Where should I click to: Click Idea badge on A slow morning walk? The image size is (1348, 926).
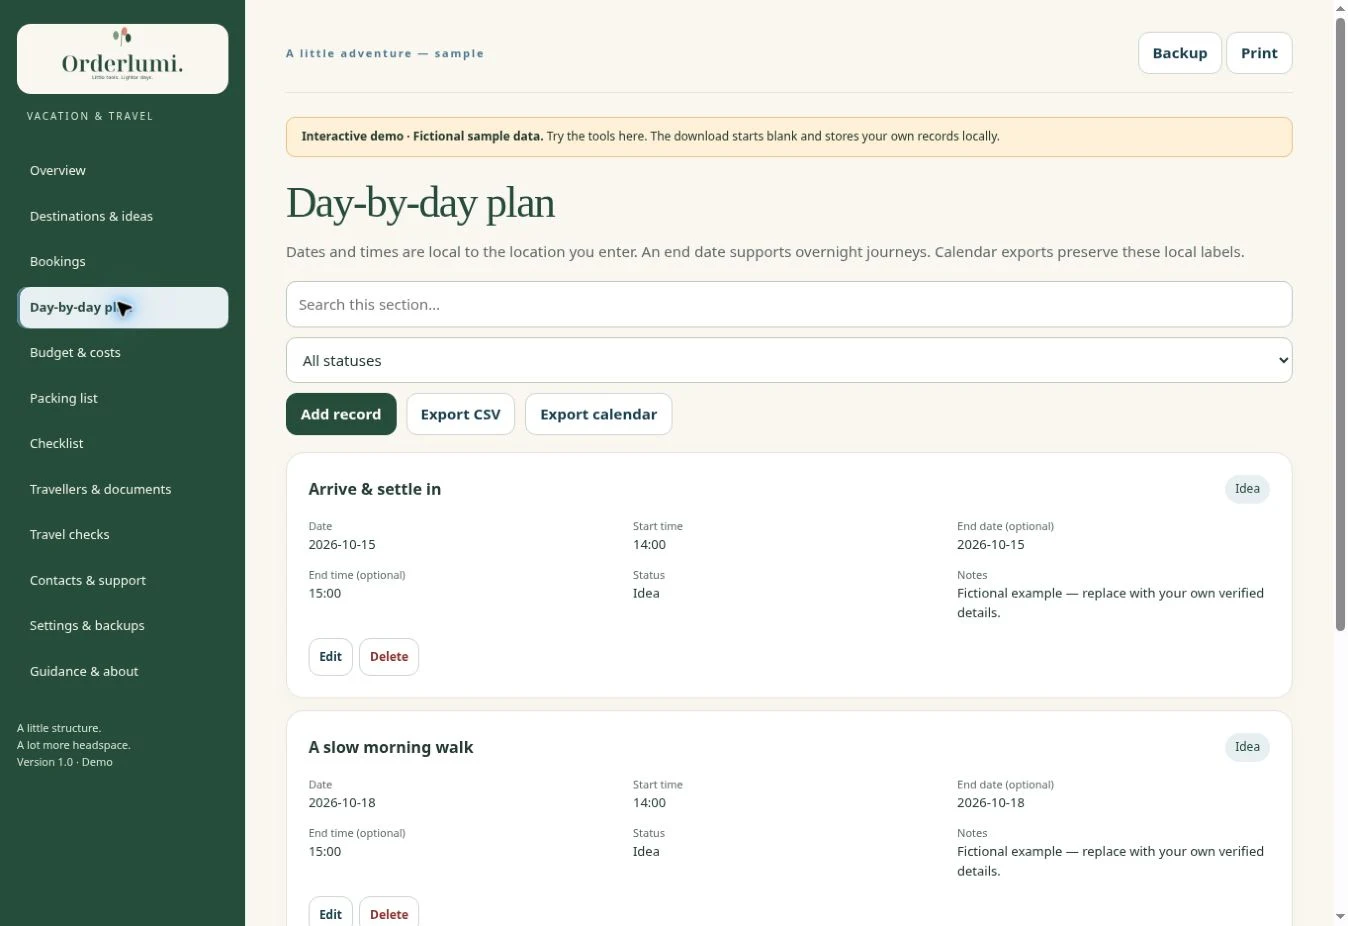[1247, 747]
